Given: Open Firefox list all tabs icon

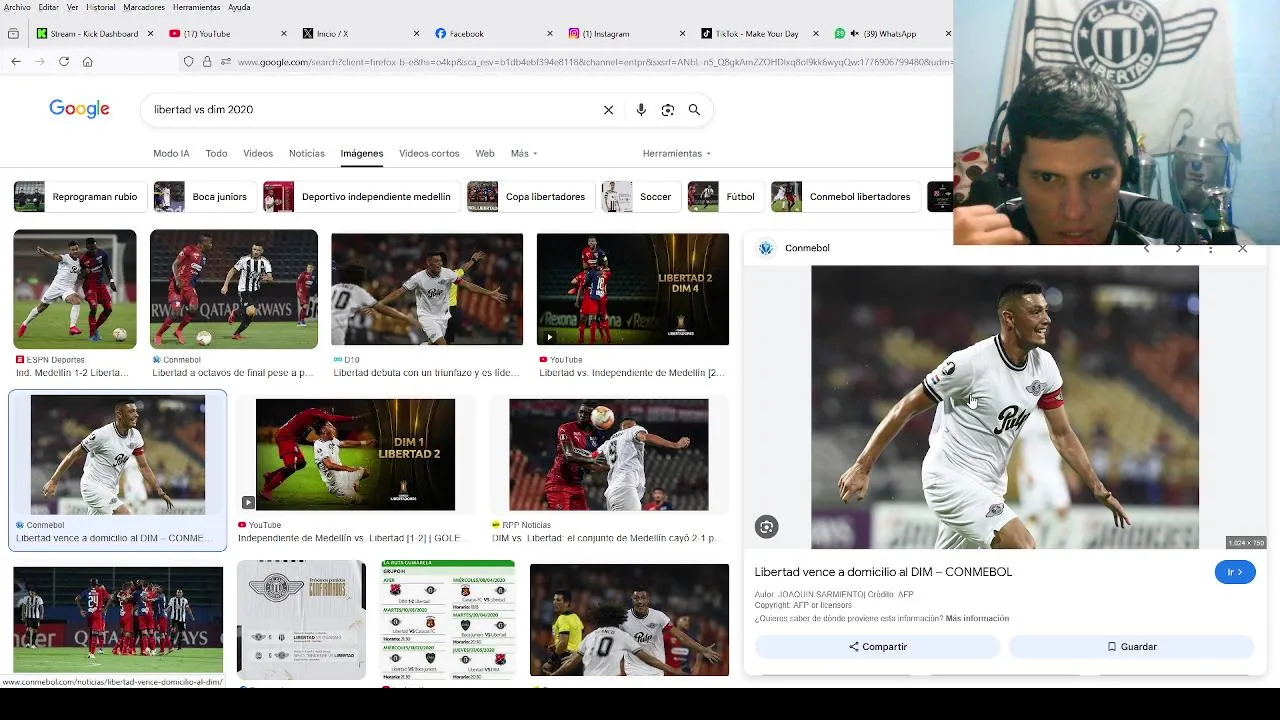Looking at the screenshot, I should [x=13, y=33].
